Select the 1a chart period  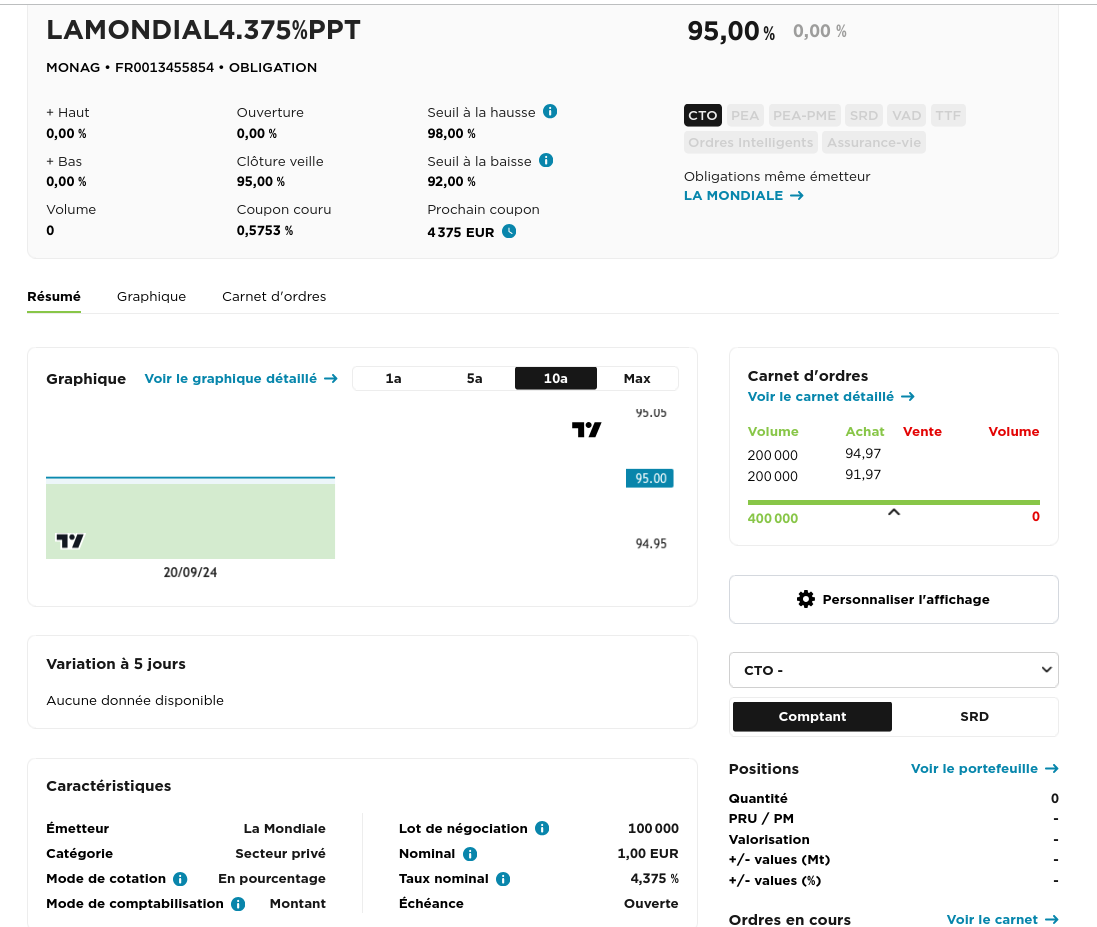[394, 378]
